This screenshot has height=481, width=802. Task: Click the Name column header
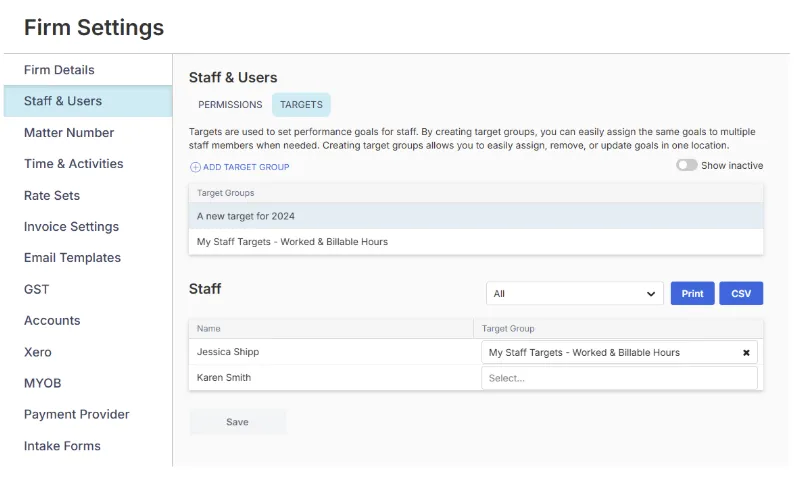pyautogui.click(x=331, y=329)
